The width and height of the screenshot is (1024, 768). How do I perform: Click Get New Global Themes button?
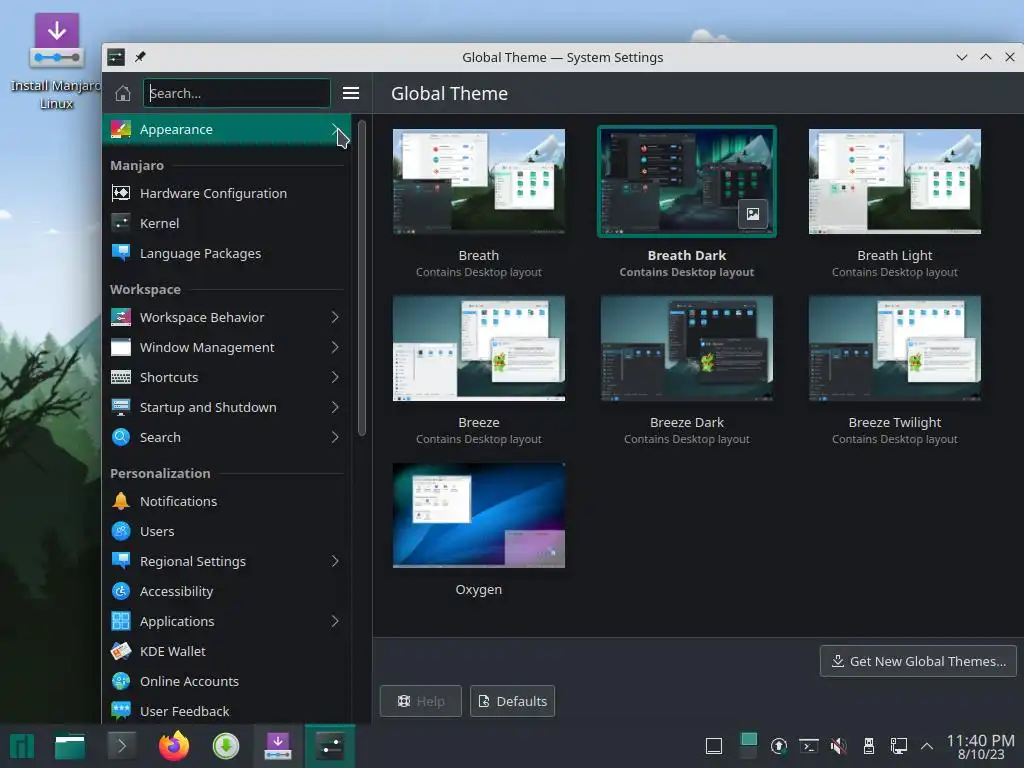[918, 662]
